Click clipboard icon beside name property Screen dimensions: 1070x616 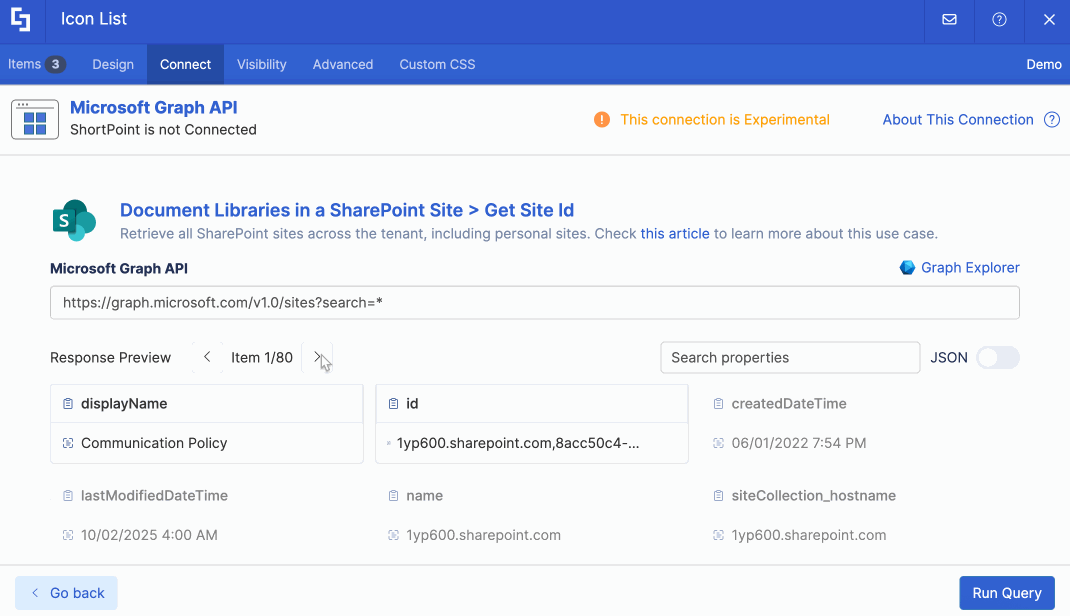coord(393,496)
